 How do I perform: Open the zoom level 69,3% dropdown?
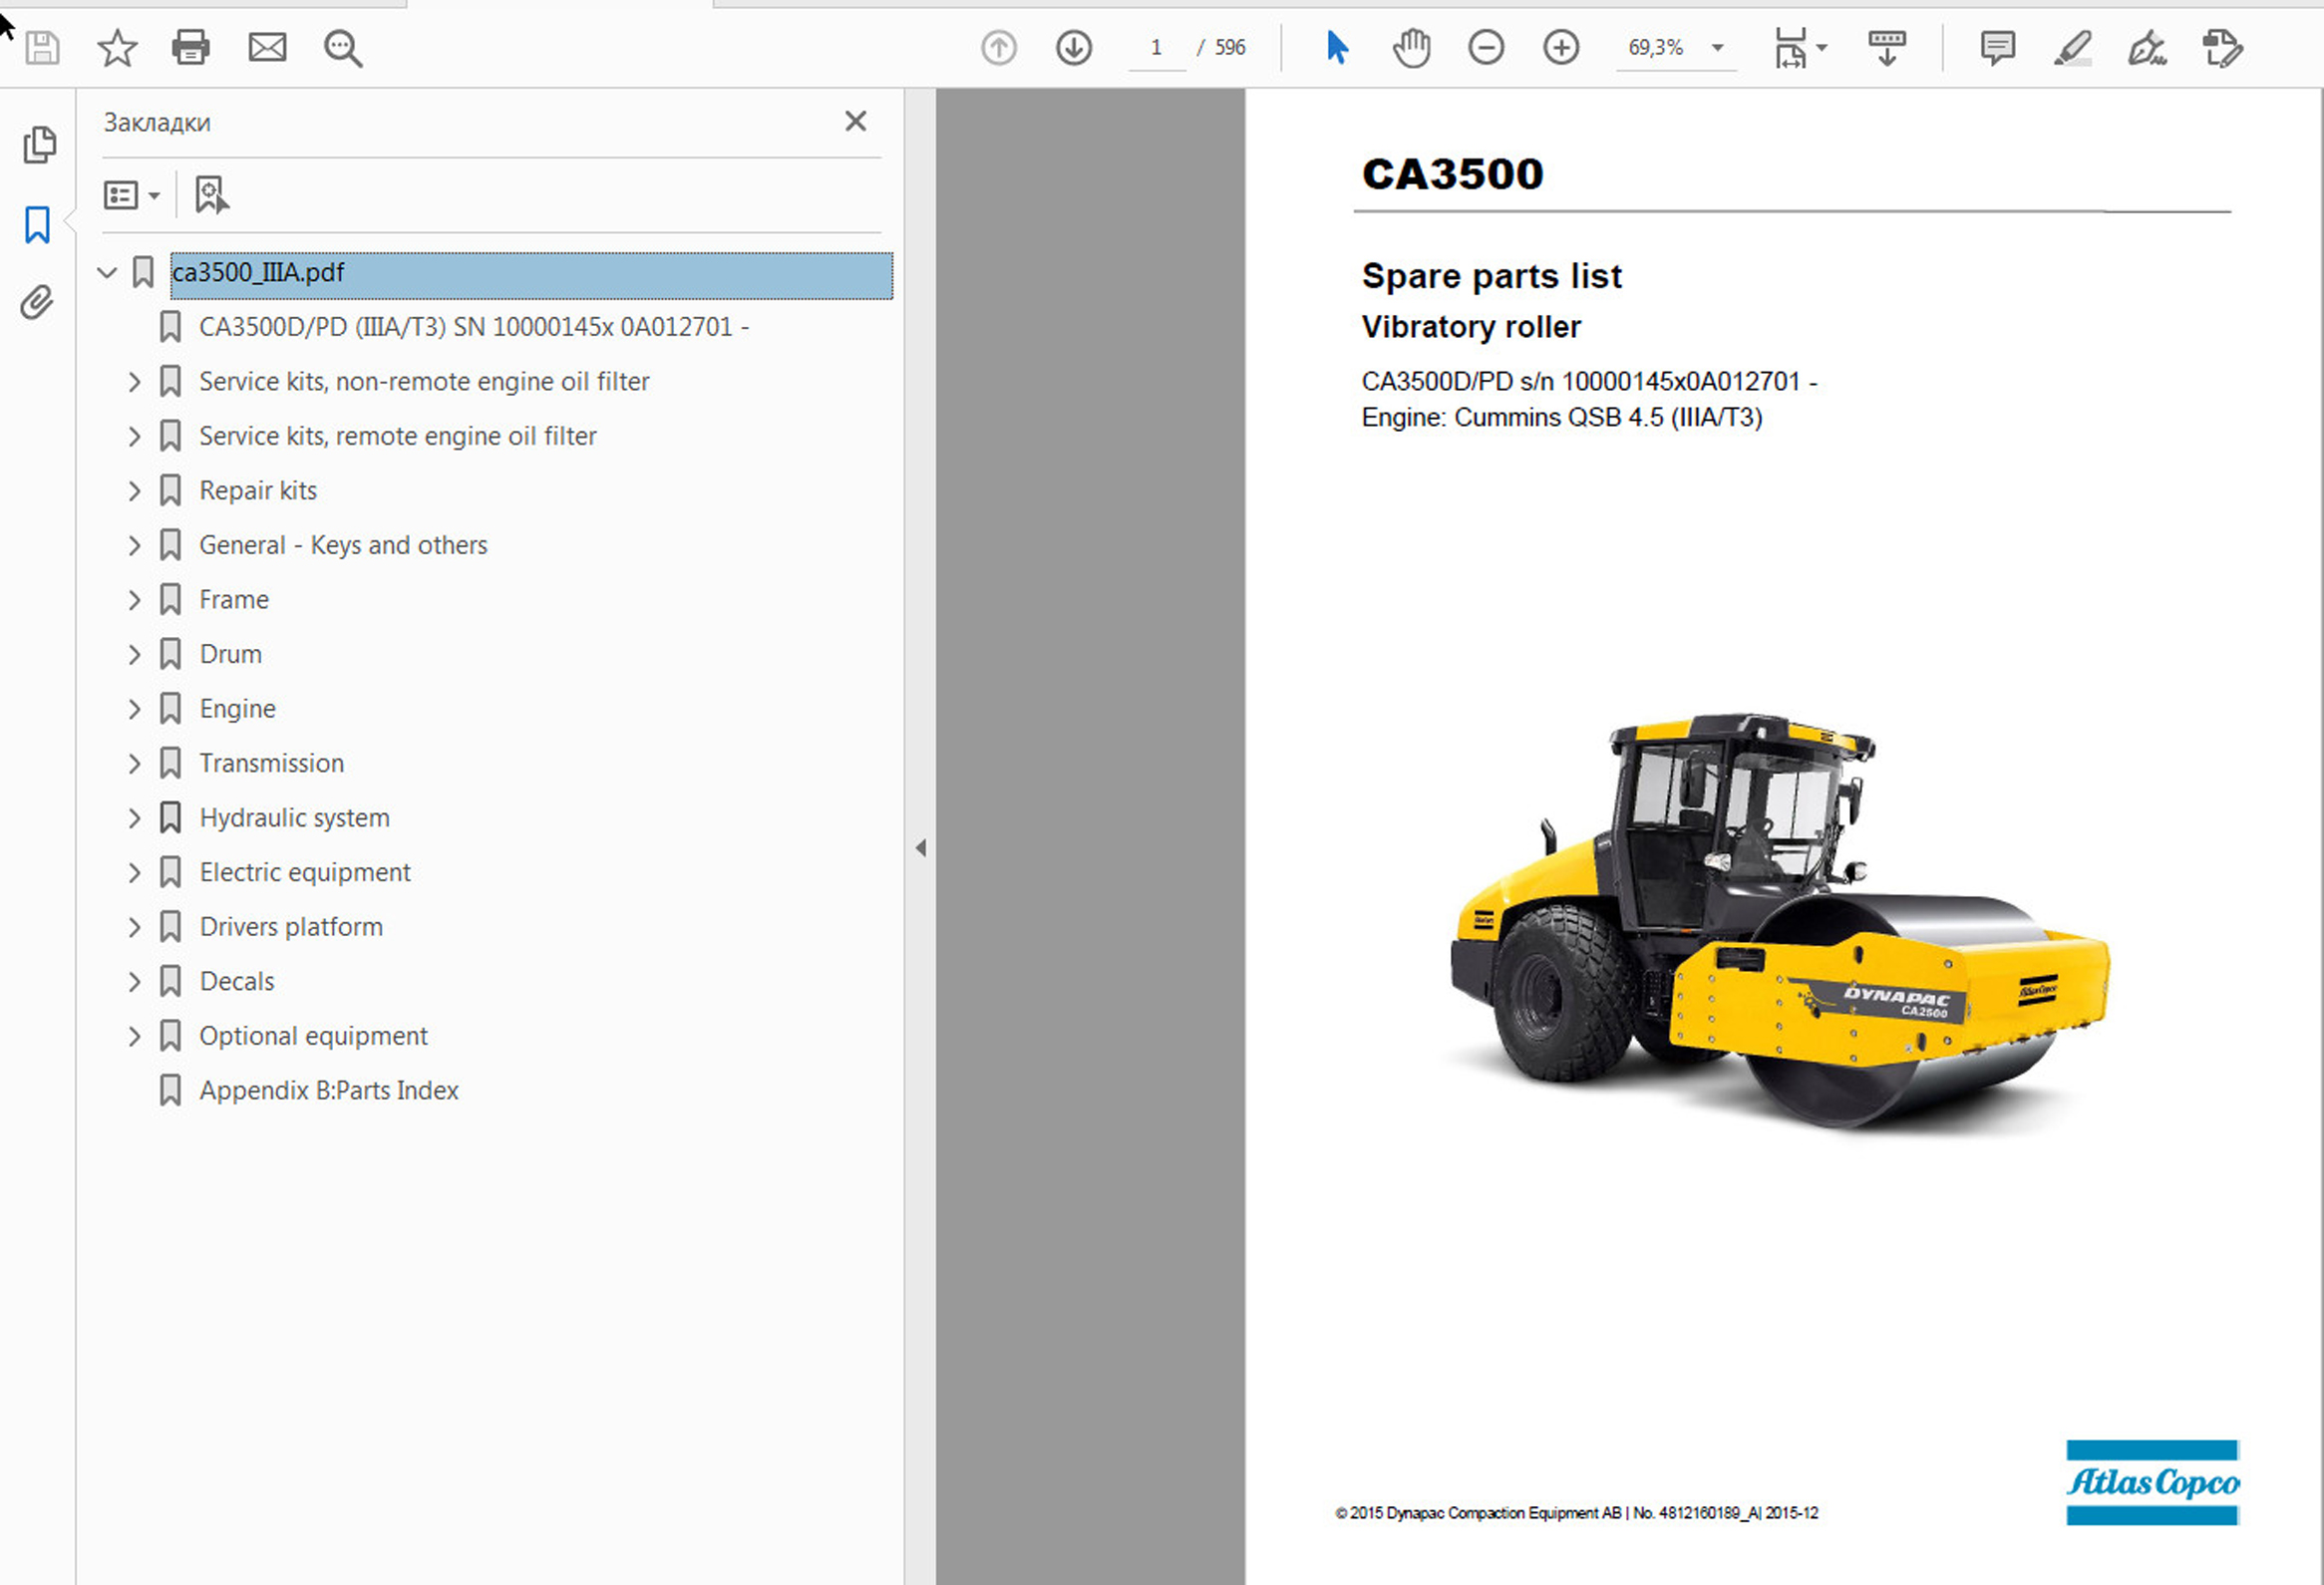click(x=1717, y=47)
